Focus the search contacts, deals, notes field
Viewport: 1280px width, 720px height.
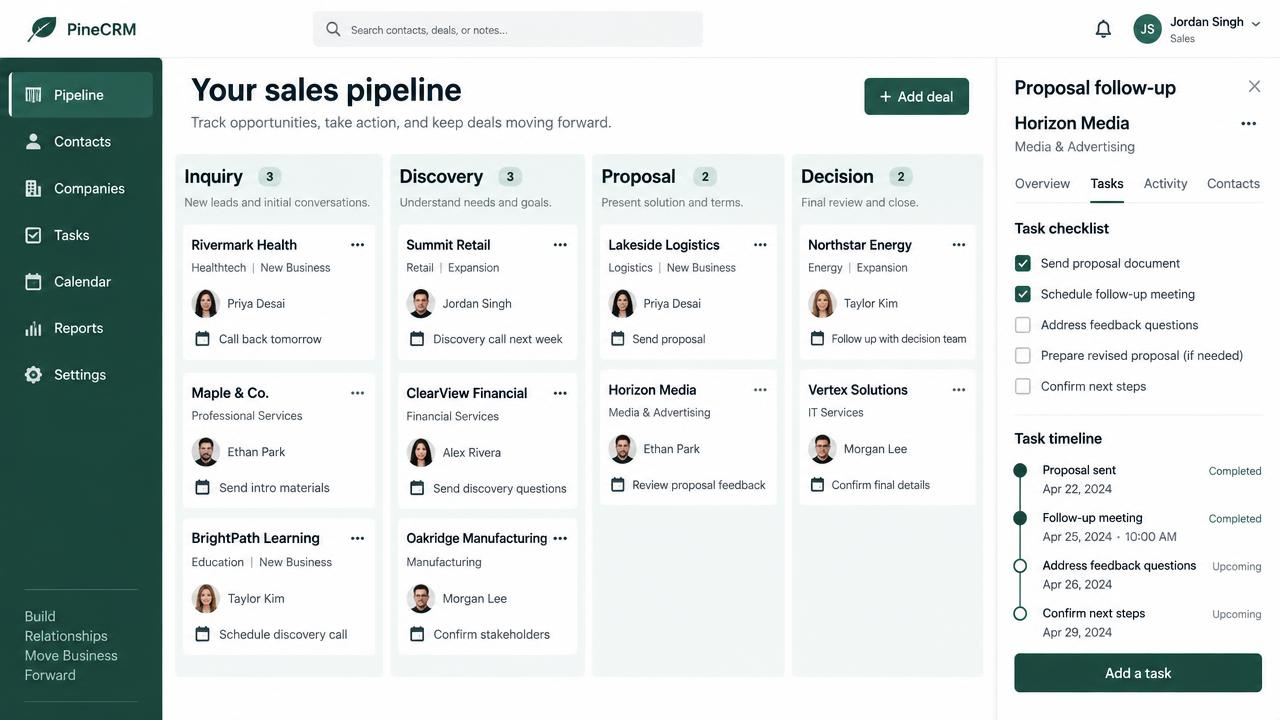click(x=508, y=29)
